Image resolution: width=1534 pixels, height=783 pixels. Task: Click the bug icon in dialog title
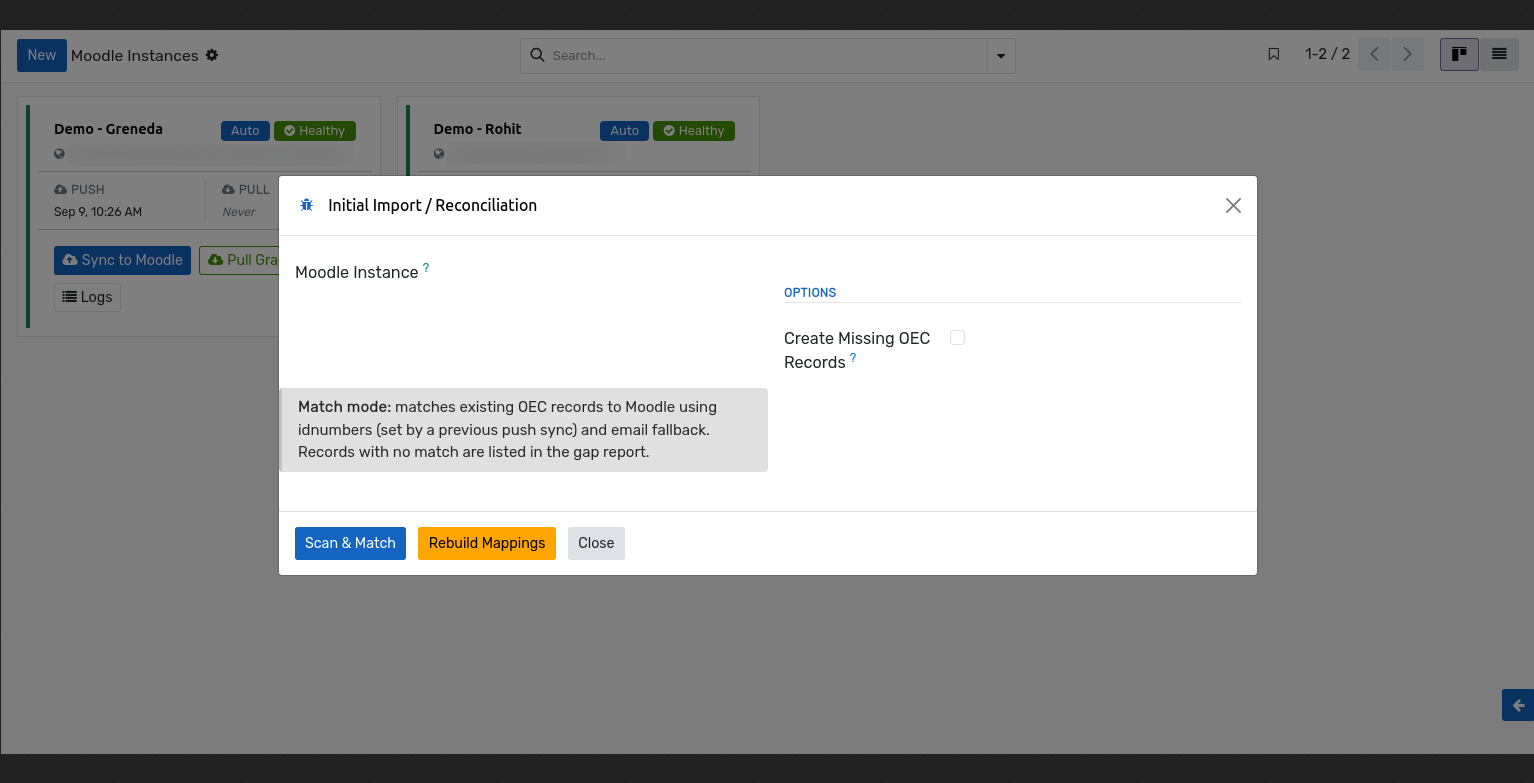coord(307,205)
